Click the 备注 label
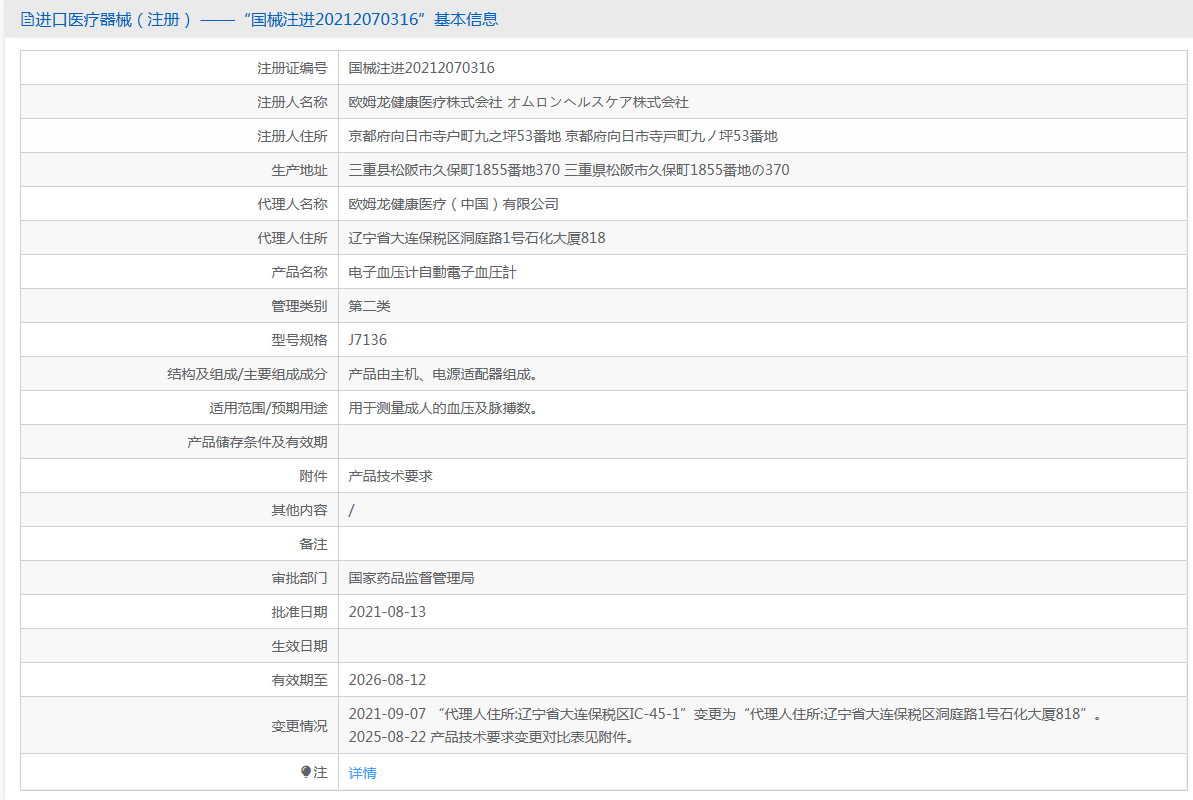Screen dimensions: 1193x800 [x=313, y=544]
